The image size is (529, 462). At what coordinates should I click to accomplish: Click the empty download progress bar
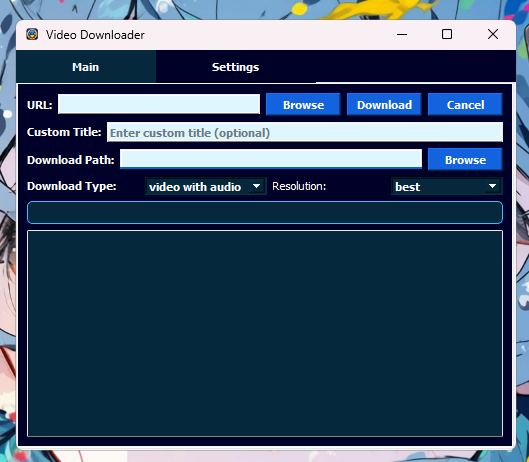(x=265, y=213)
